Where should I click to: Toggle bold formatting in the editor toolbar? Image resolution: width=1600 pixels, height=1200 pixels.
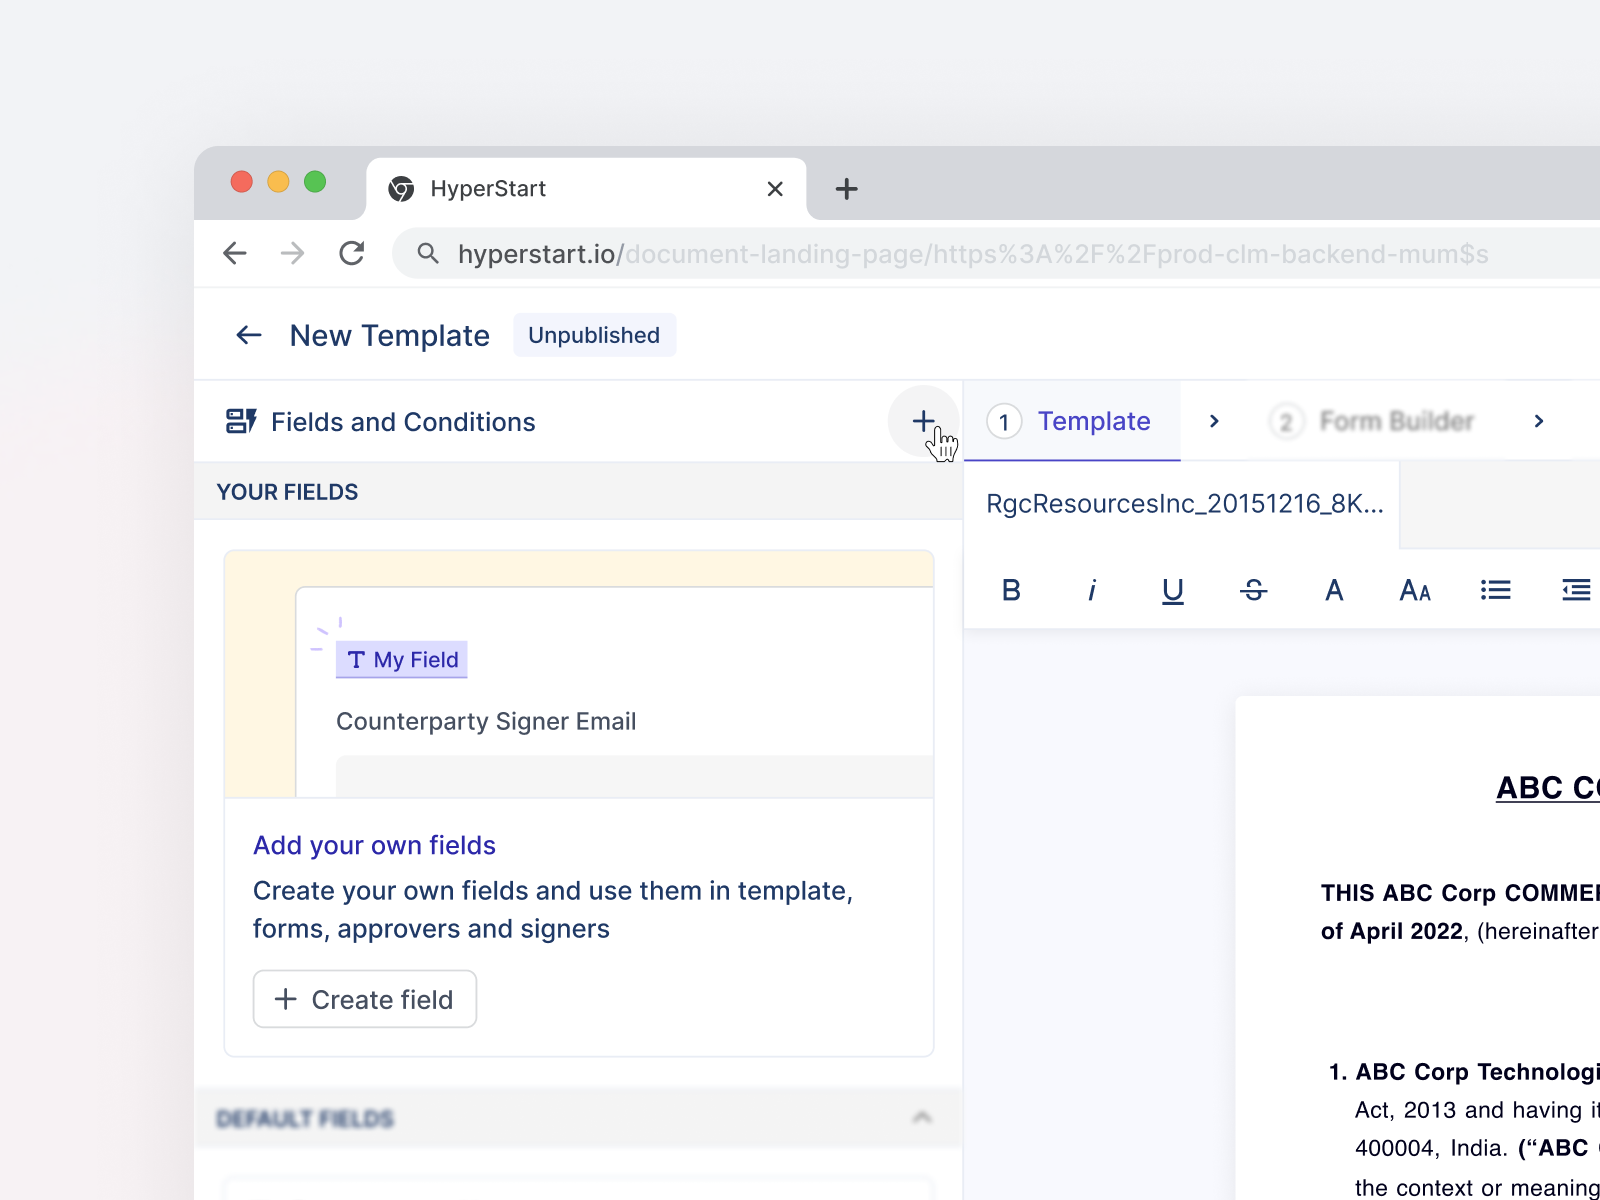1011,590
